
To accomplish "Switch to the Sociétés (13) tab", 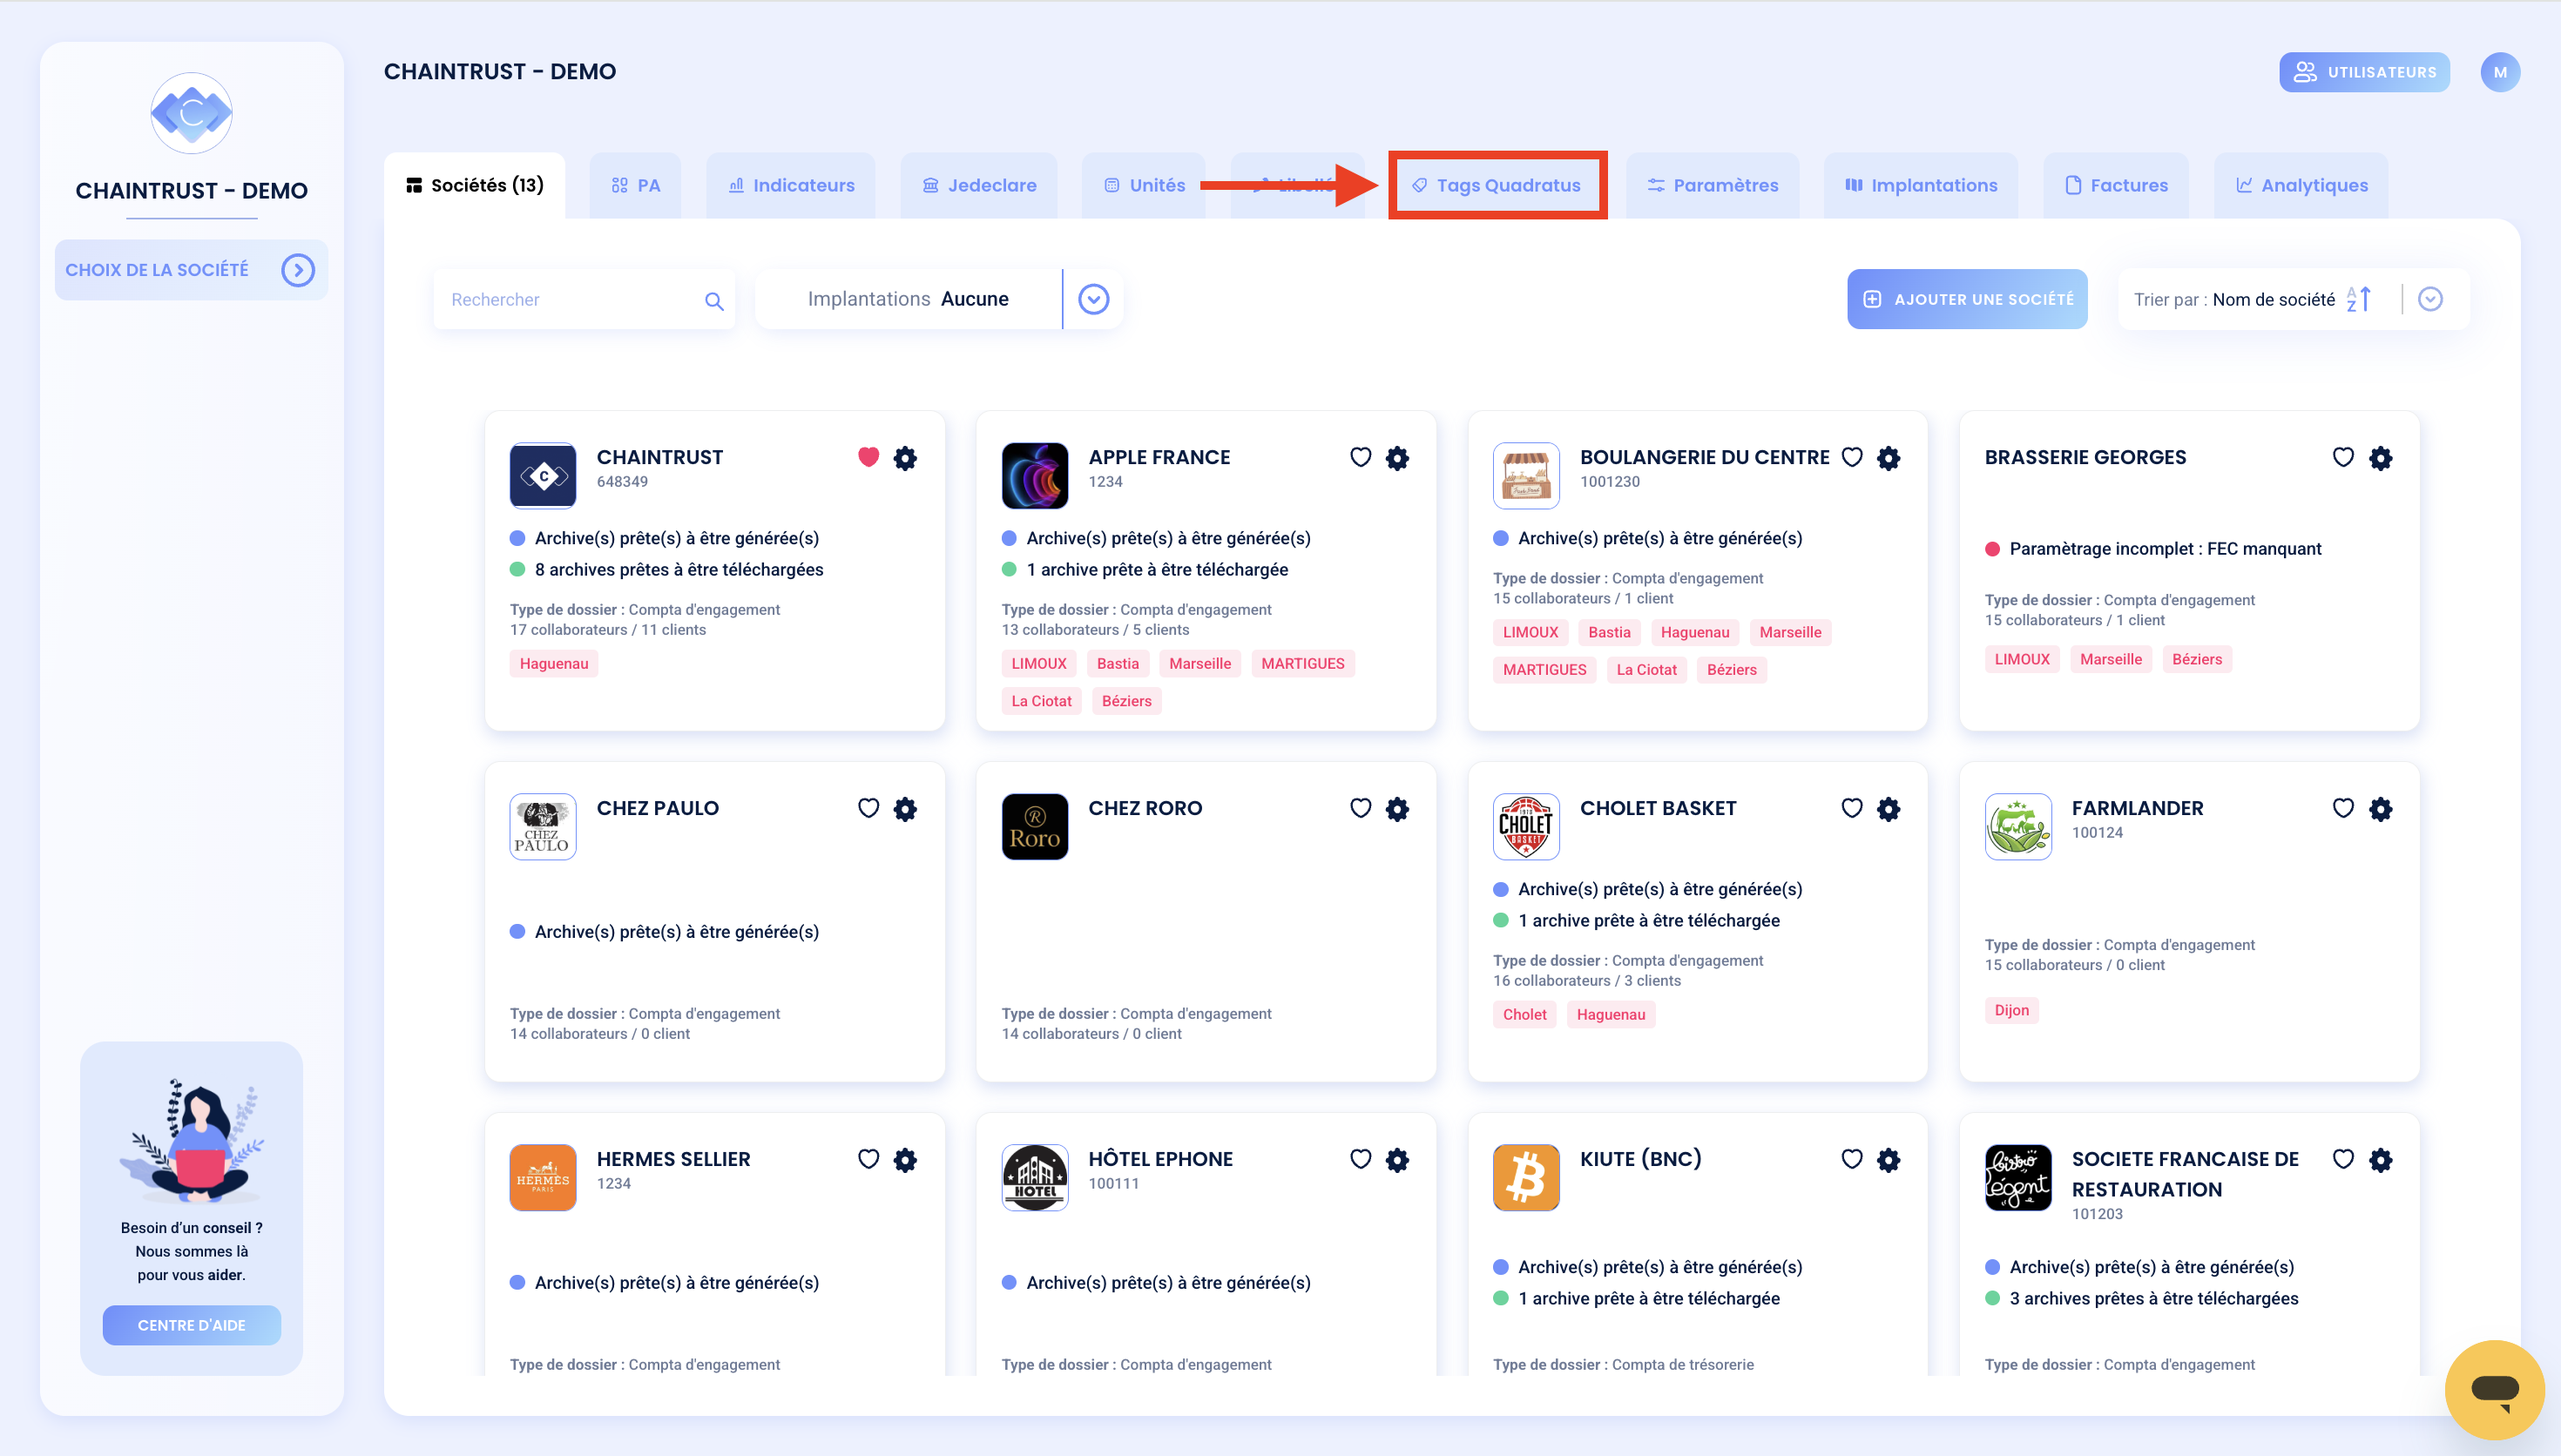I will click(475, 185).
